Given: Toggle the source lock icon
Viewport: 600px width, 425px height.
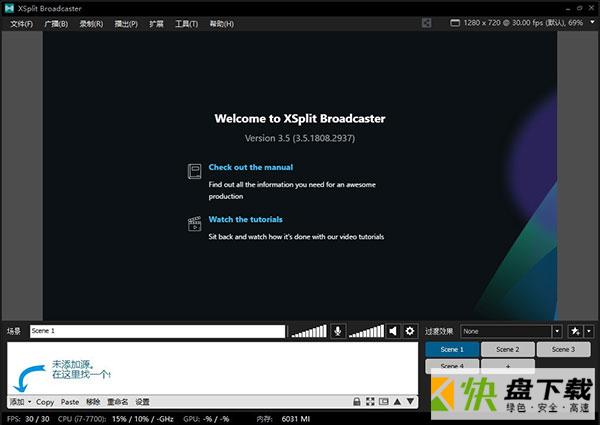Looking at the screenshot, I should coord(357,401).
